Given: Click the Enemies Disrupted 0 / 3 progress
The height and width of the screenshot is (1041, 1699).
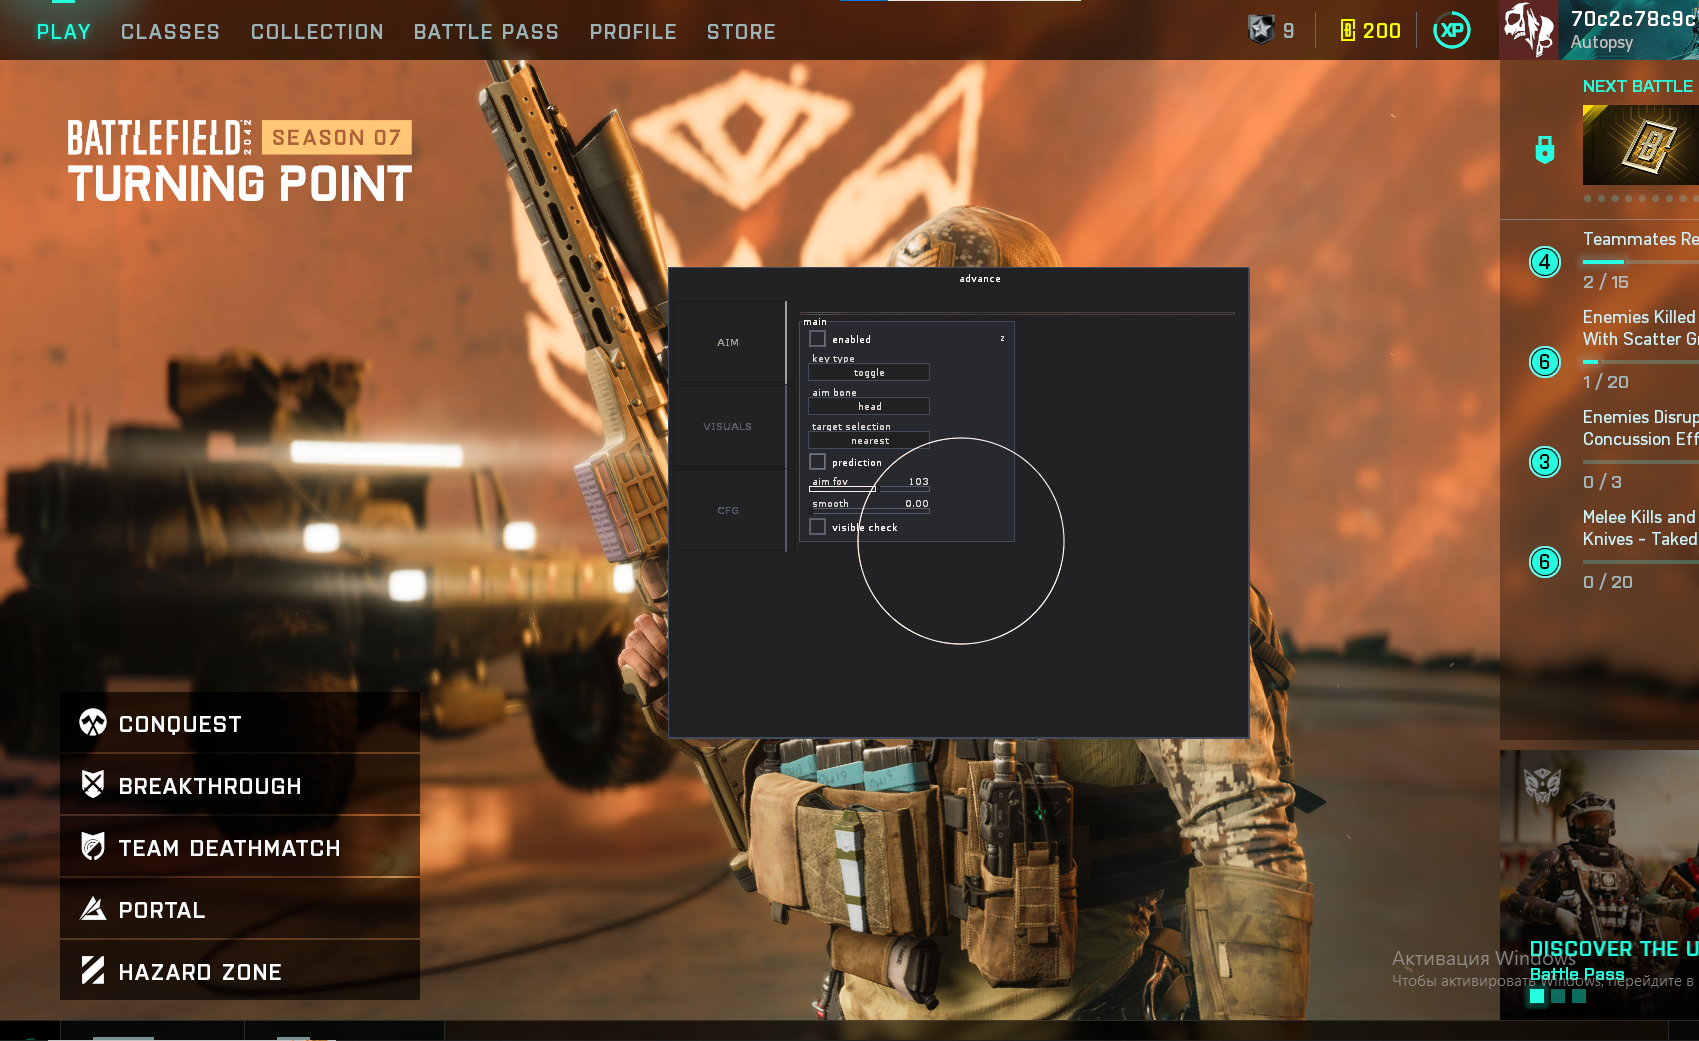Looking at the screenshot, I should click(x=1602, y=482).
